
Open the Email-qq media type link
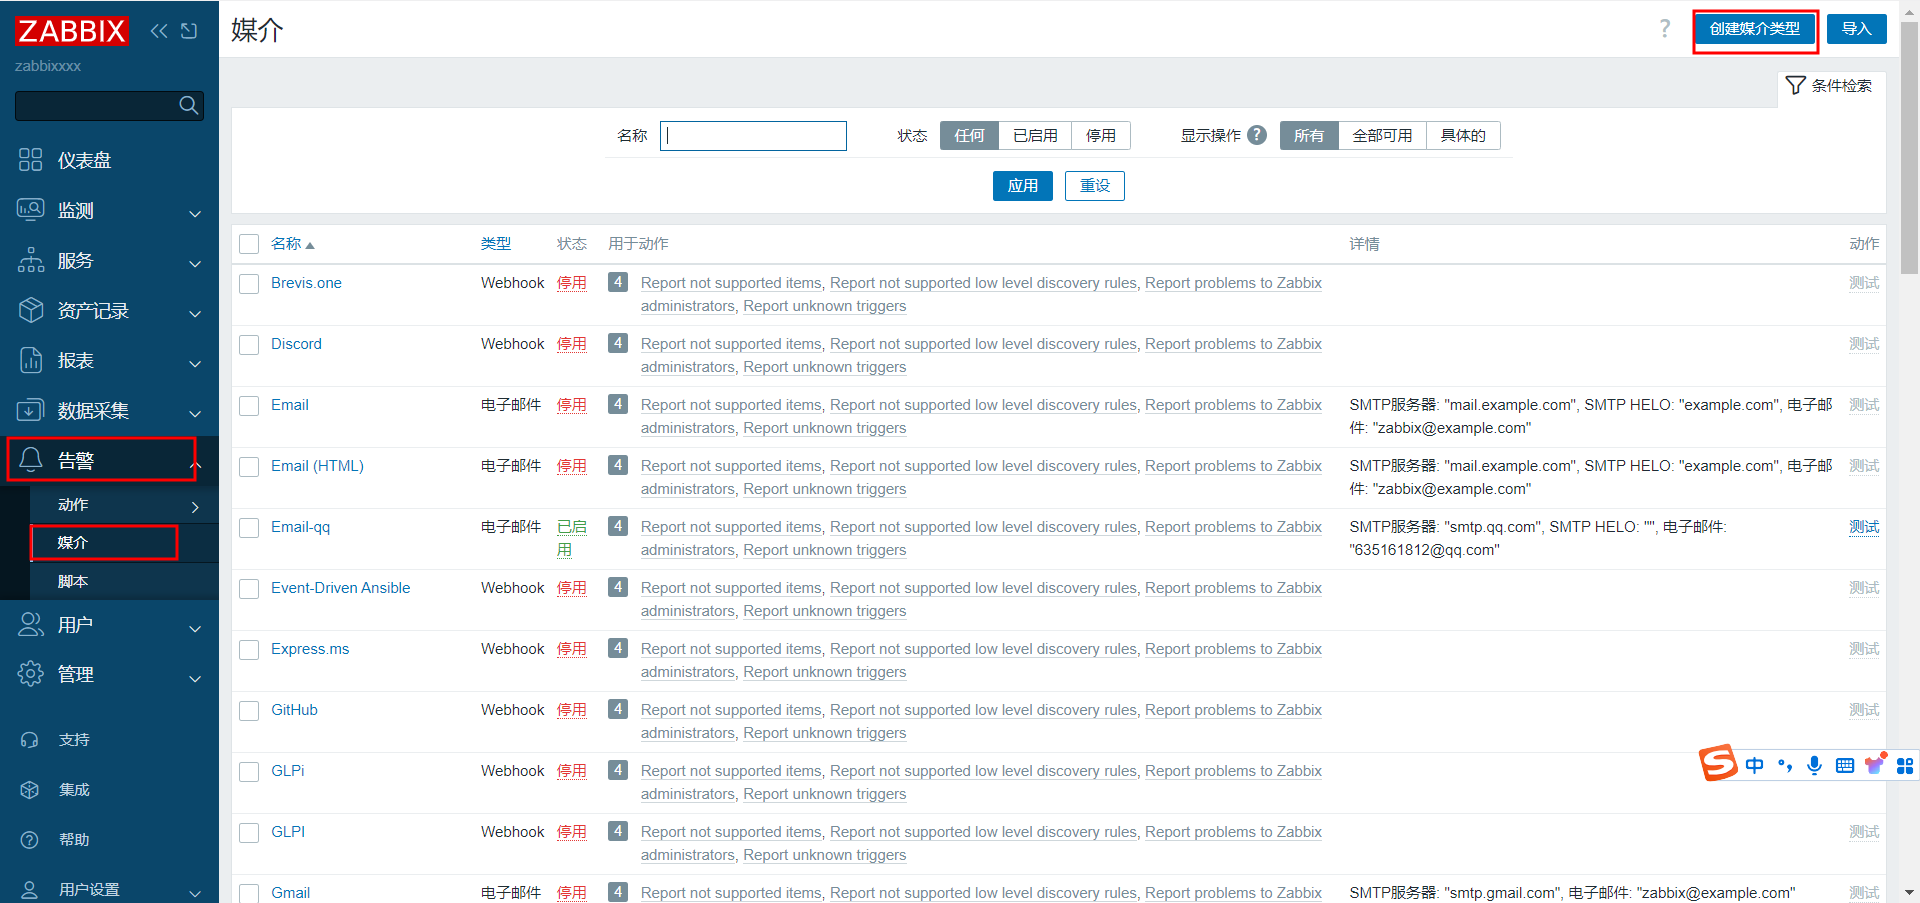[x=300, y=527]
